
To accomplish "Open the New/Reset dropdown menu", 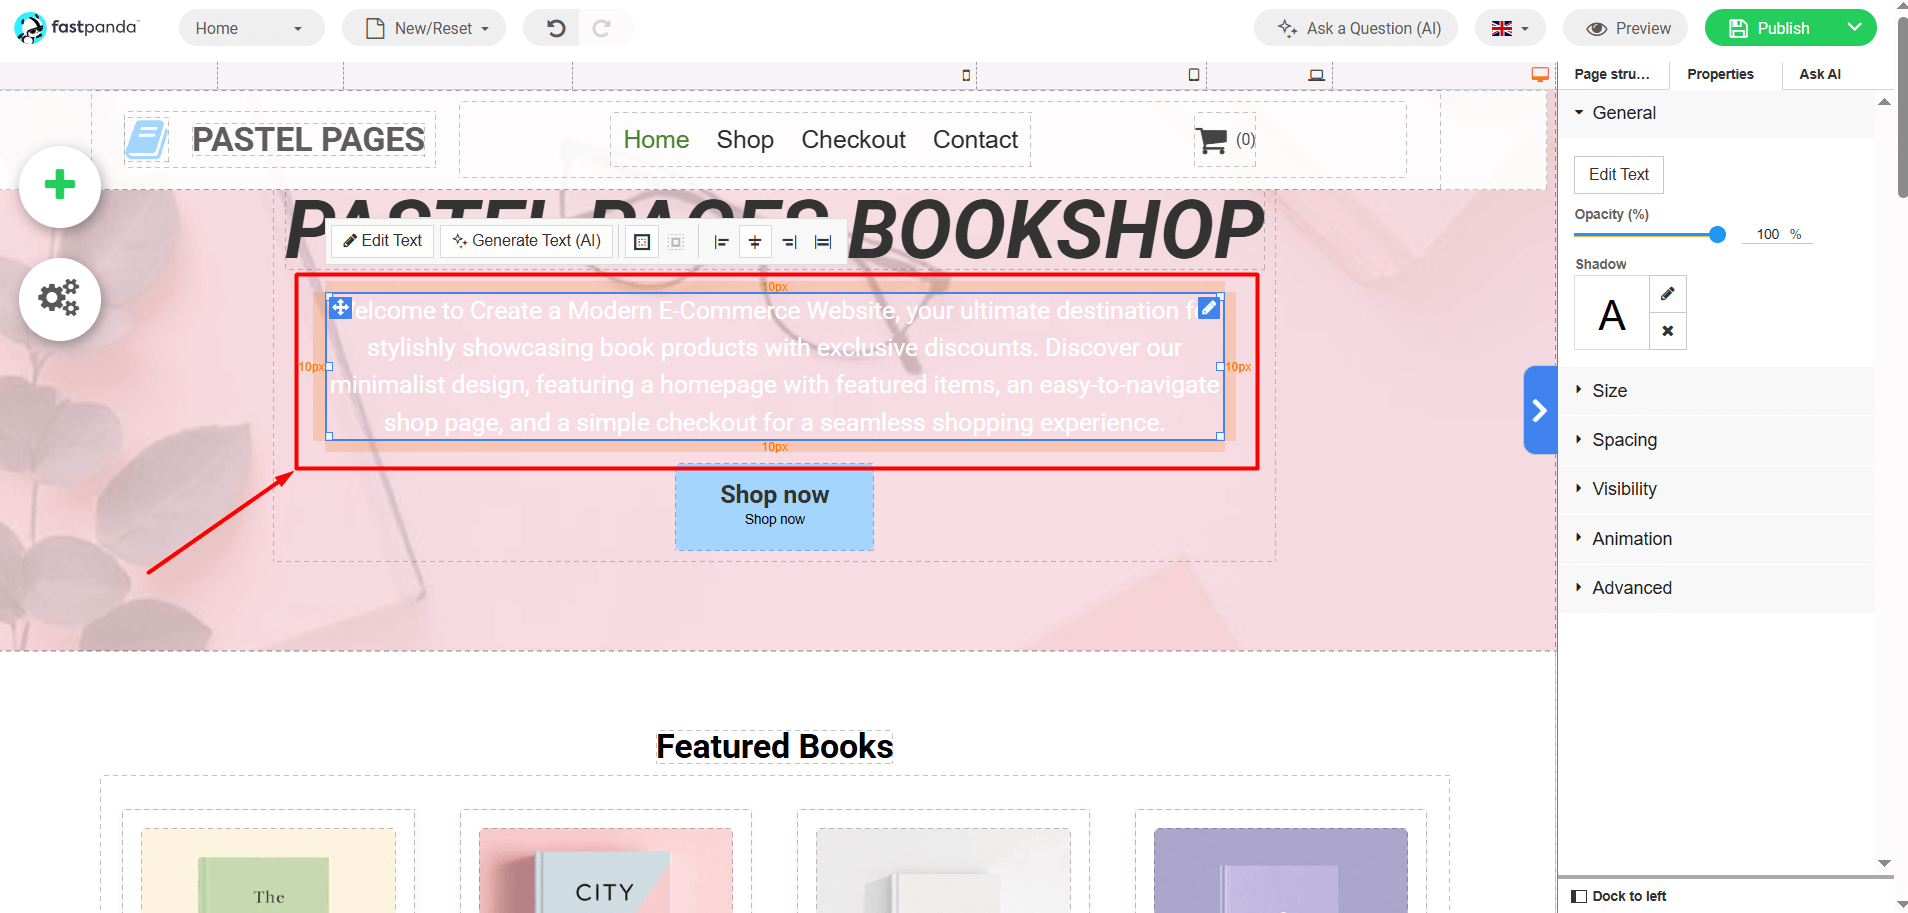I will [x=424, y=28].
